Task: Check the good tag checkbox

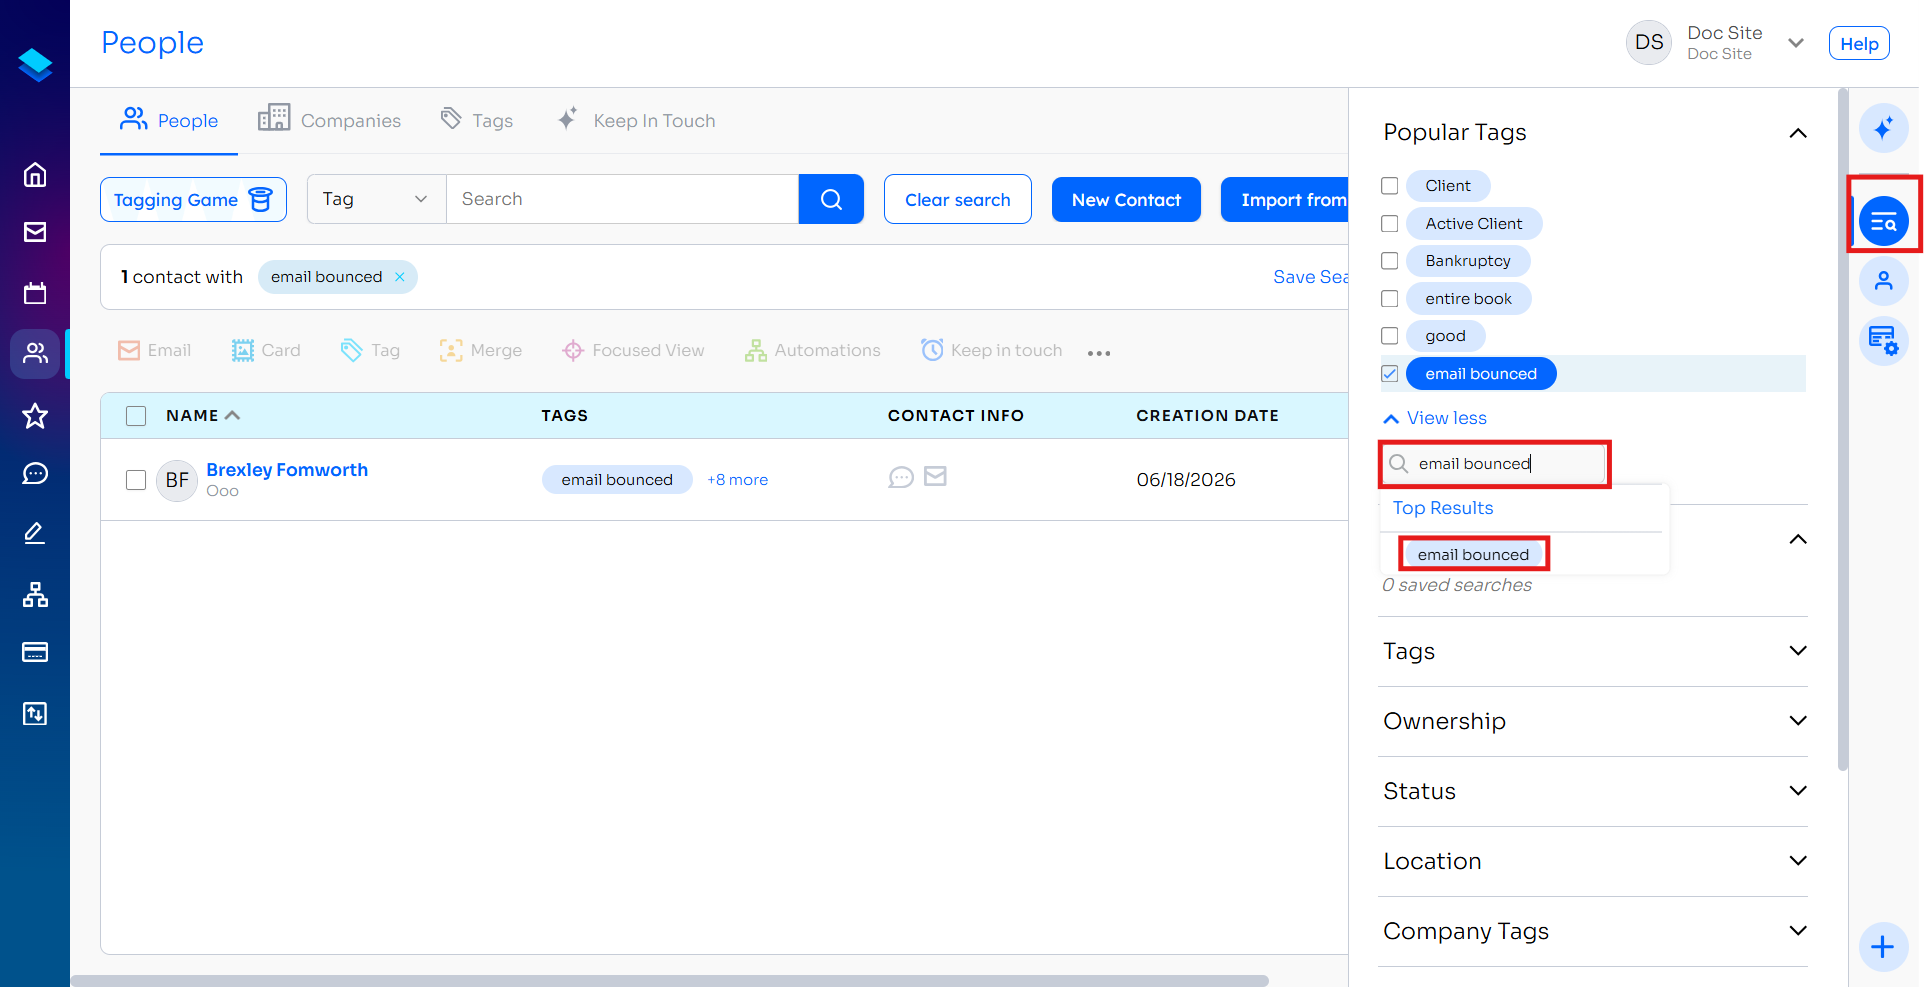Action: [1390, 336]
